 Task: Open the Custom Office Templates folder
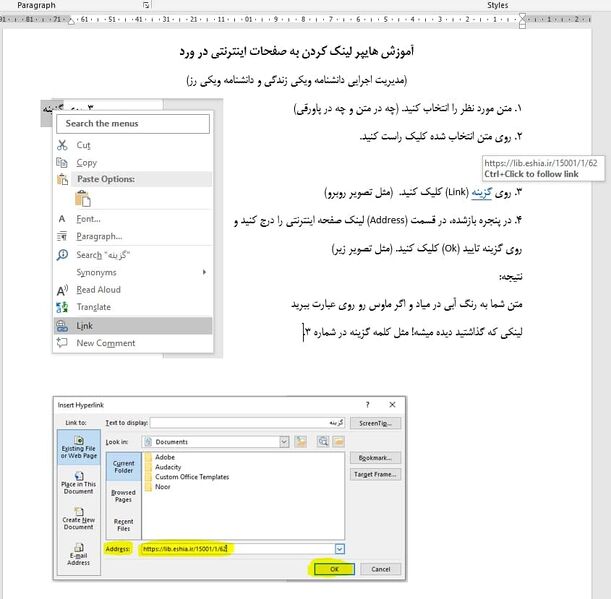(x=187, y=477)
